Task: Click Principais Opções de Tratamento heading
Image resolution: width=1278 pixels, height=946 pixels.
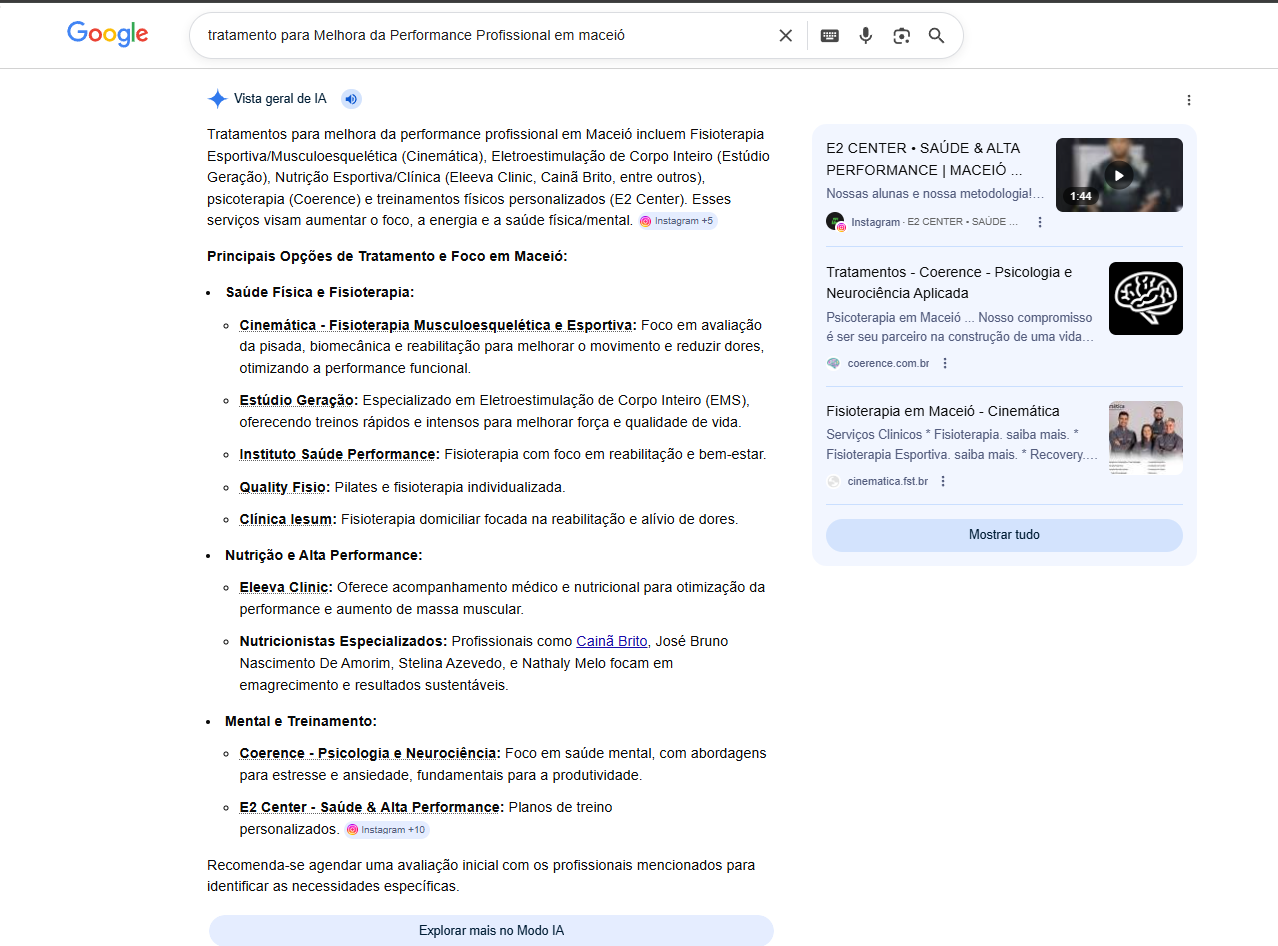Action: point(387,256)
